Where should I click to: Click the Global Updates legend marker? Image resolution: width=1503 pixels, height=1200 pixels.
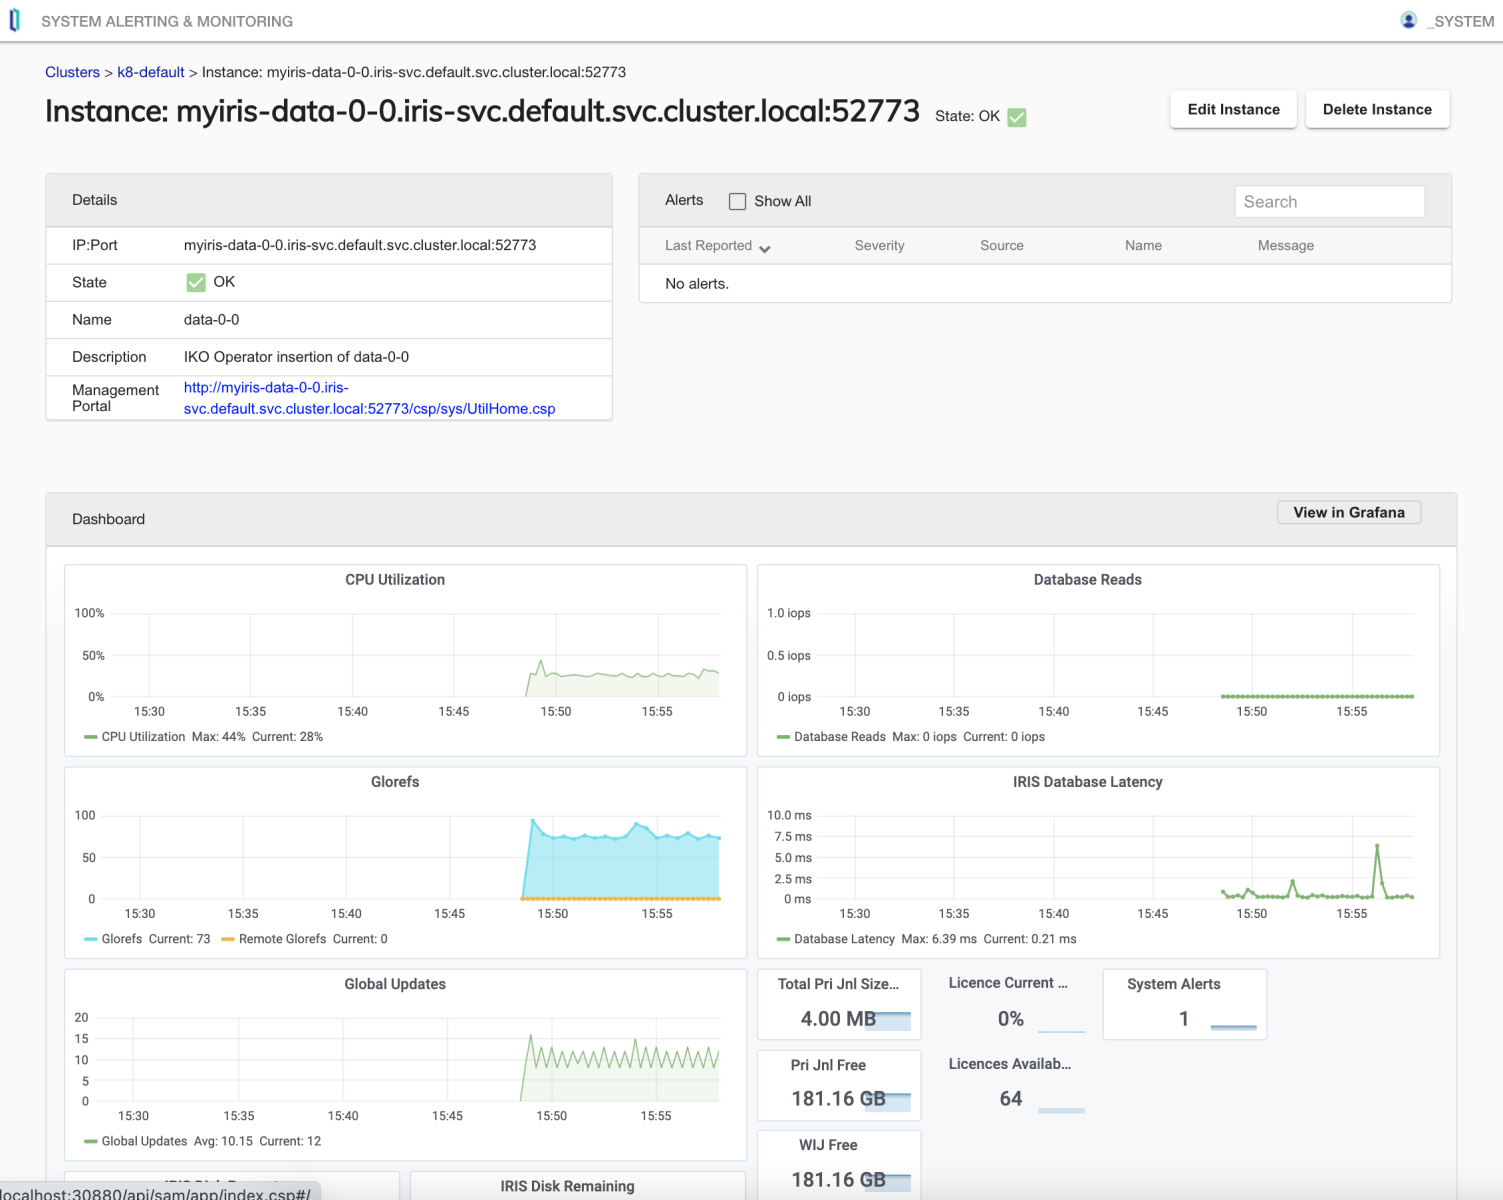(91, 1141)
